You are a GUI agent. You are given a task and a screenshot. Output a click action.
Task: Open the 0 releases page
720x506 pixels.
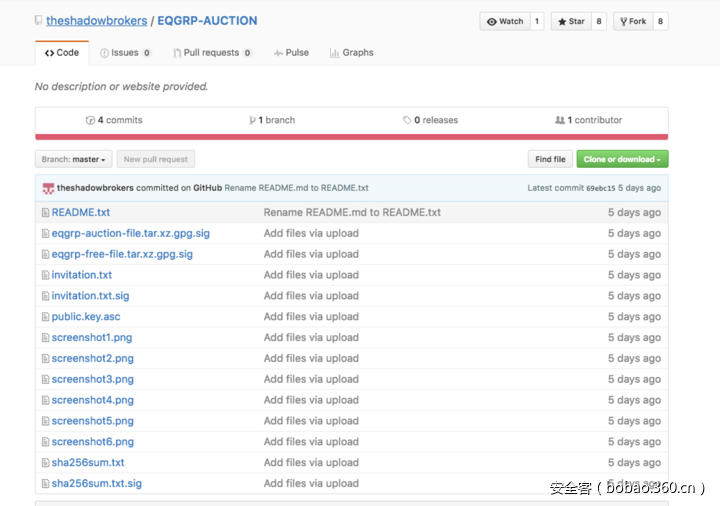(431, 120)
